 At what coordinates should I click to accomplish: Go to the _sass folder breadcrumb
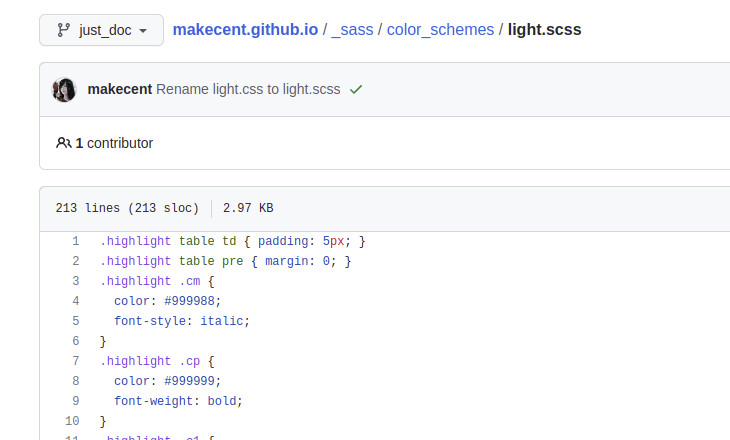click(x=352, y=30)
